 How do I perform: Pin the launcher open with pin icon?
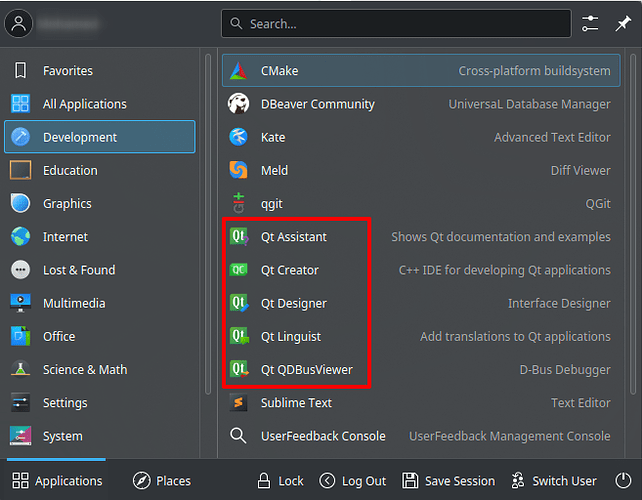(x=623, y=23)
